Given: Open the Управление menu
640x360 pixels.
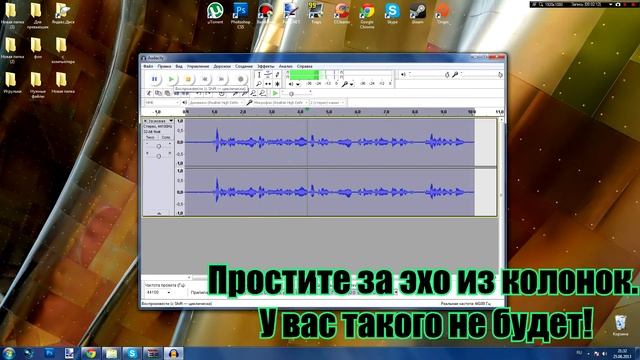Looking at the screenshot, I should [x=198, y=66].
